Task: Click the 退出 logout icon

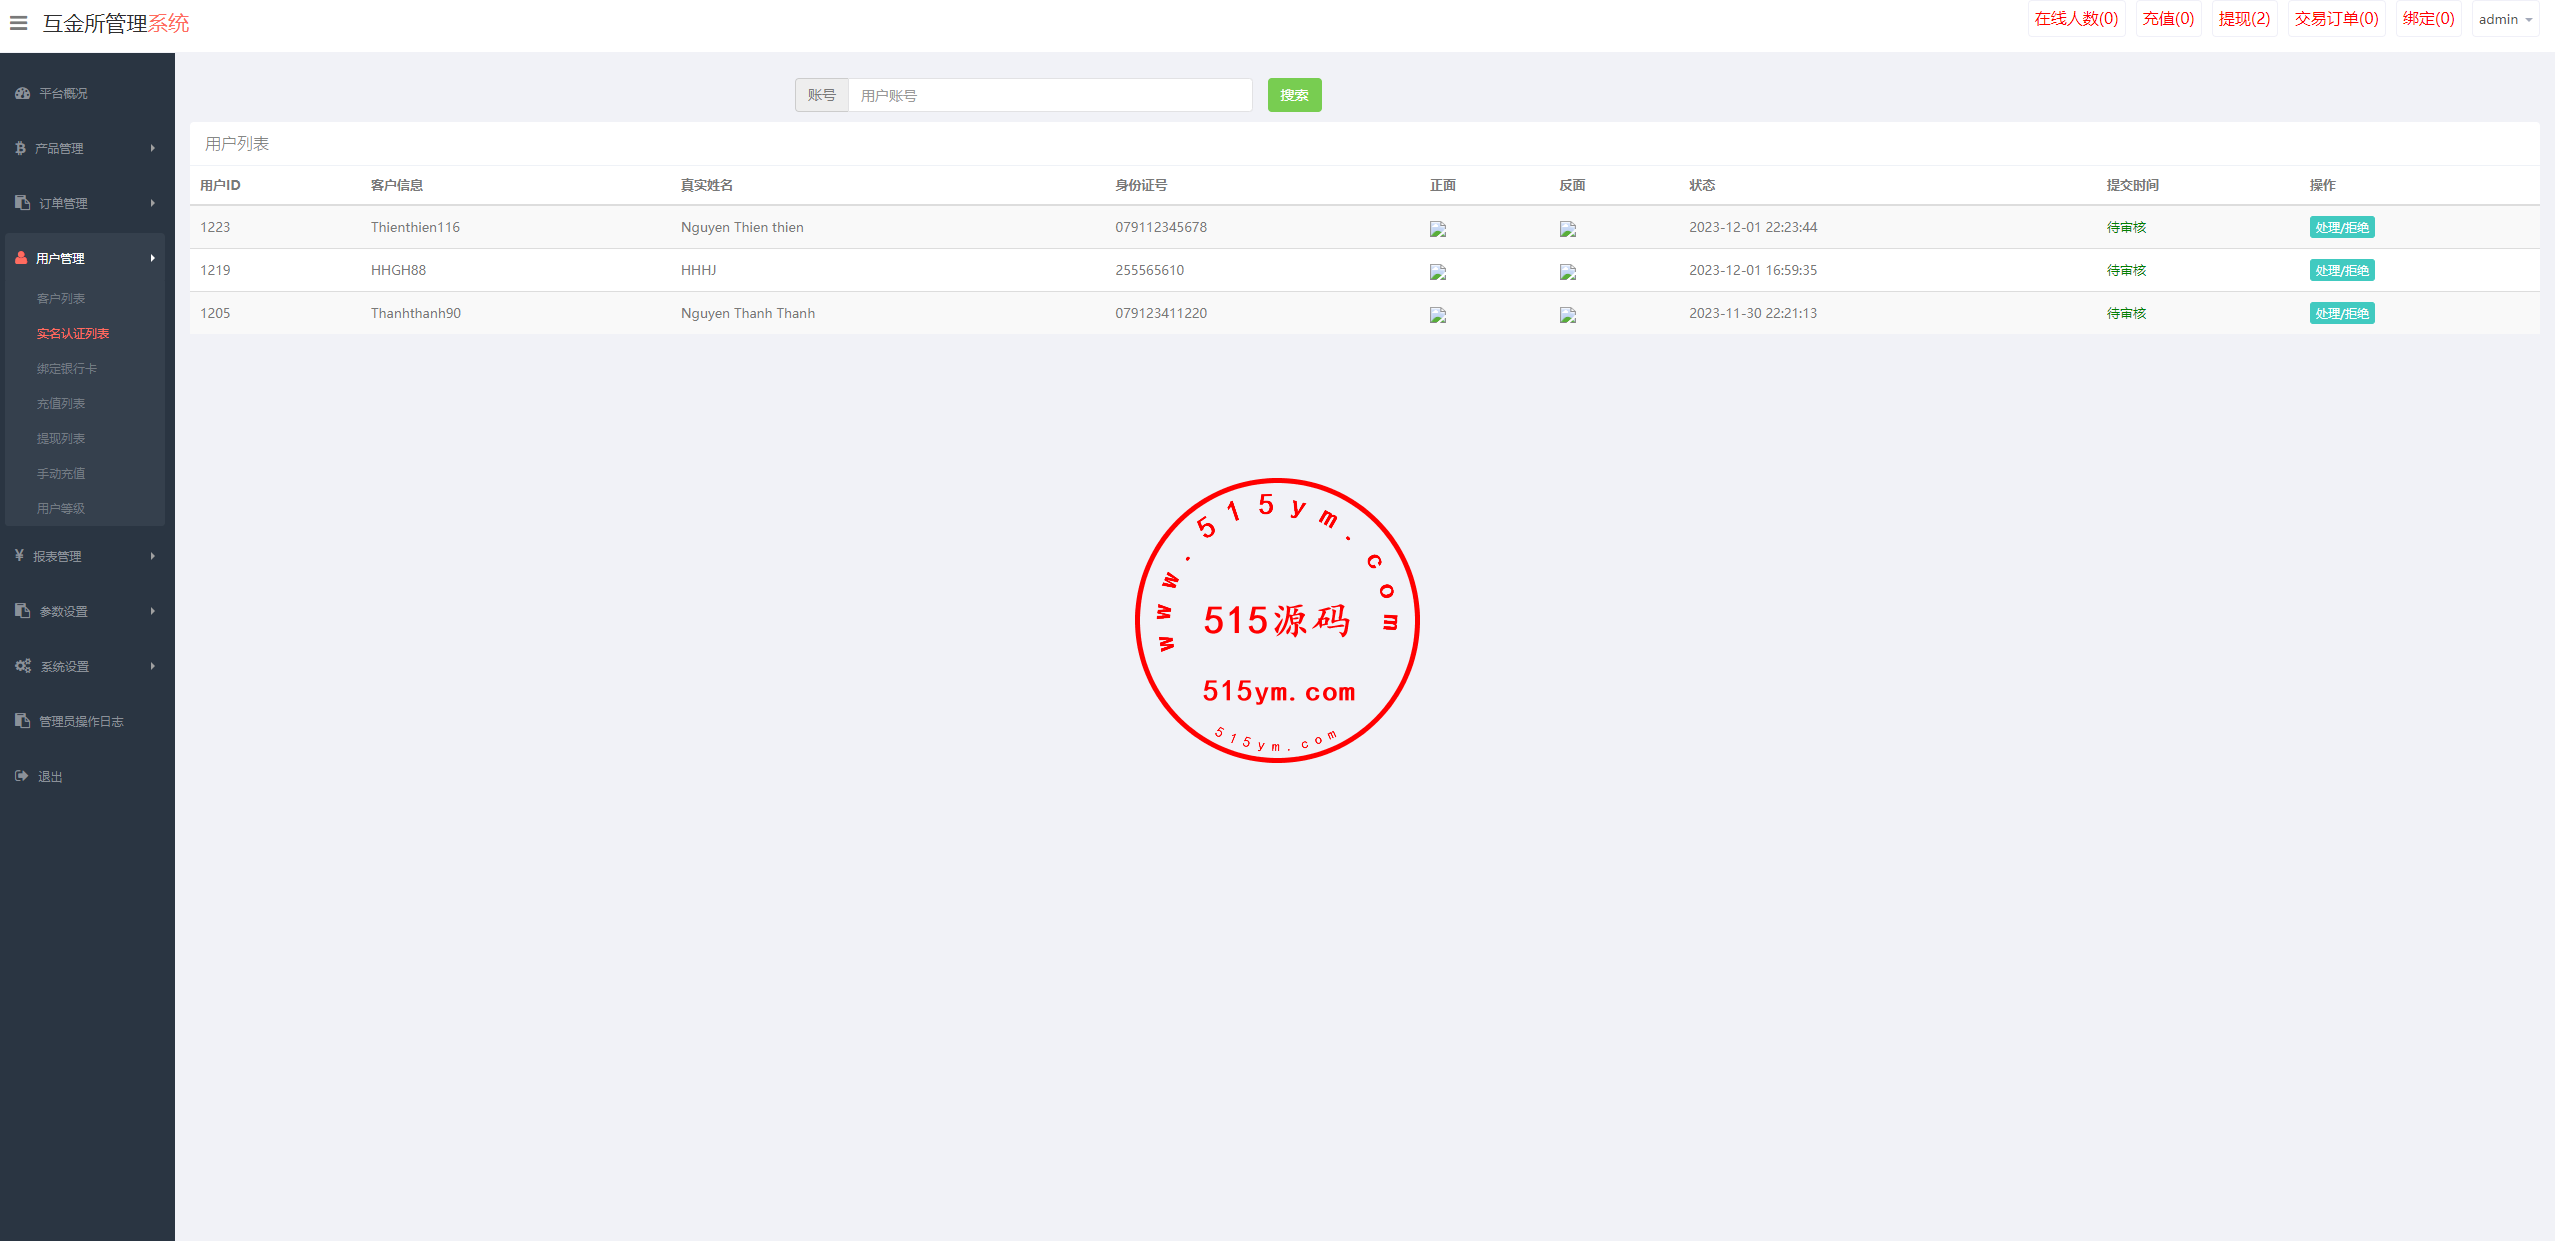Action: [x=22, y=776]
